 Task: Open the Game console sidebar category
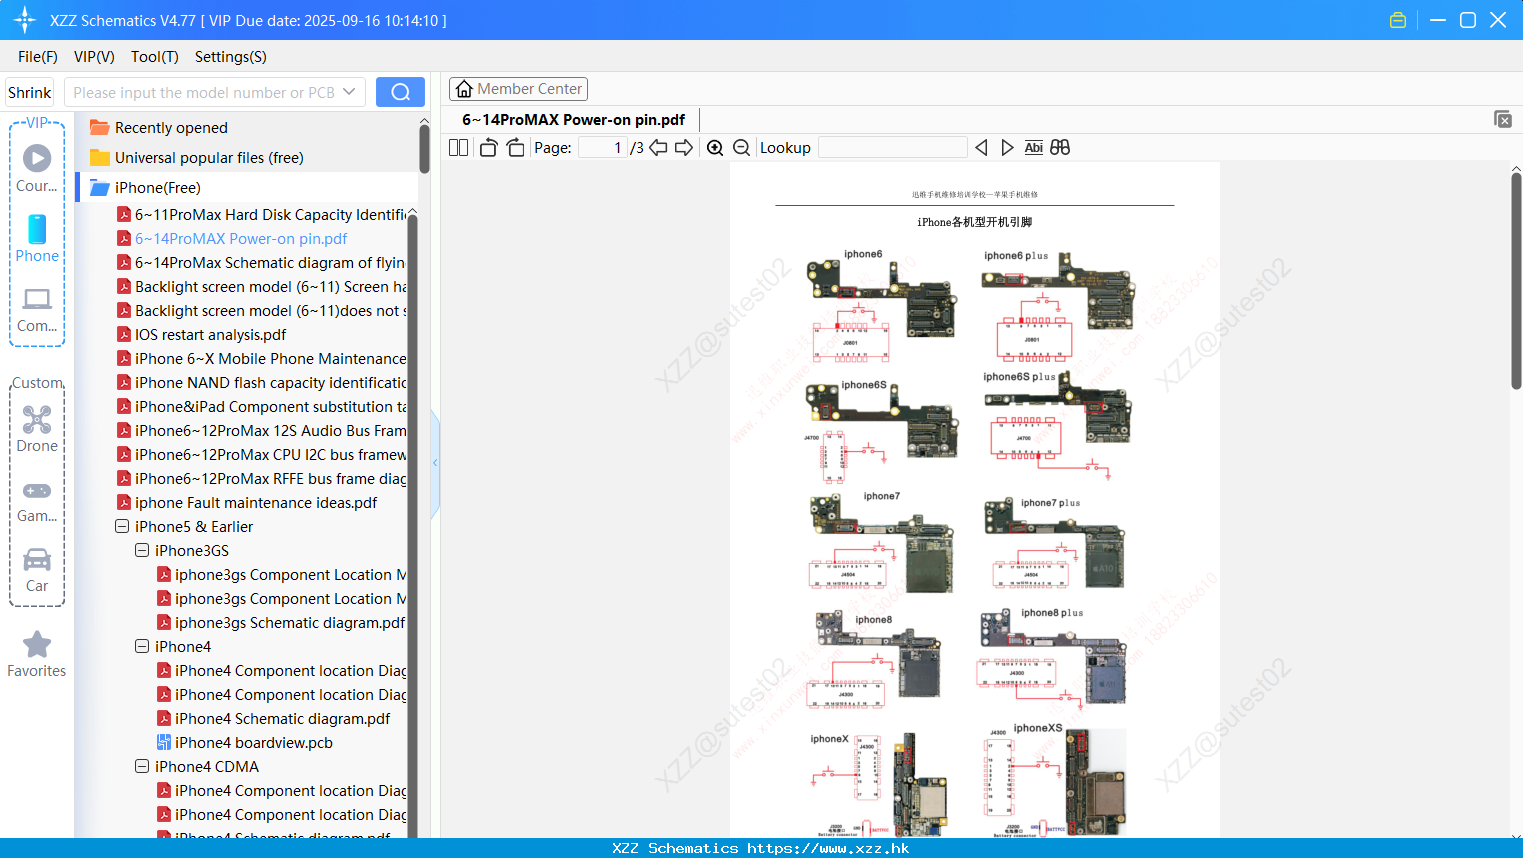(37, 501)
